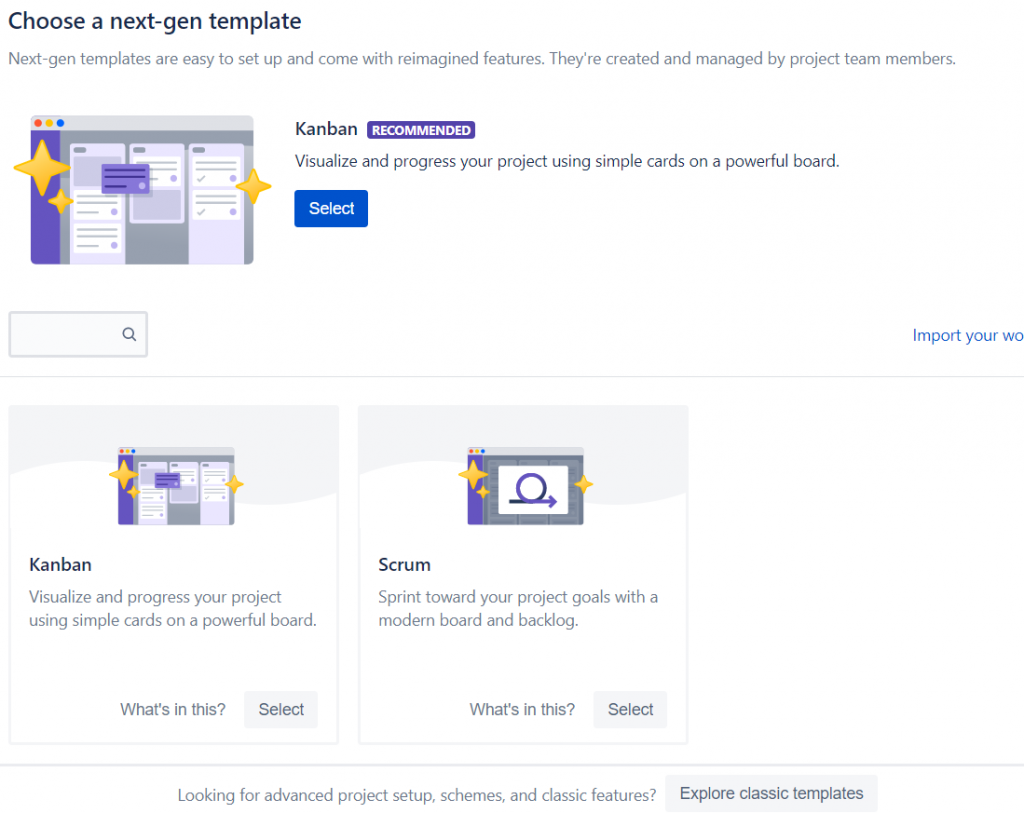Click What's in this under Scrum

pyautogui.click(x=522, y=709)
